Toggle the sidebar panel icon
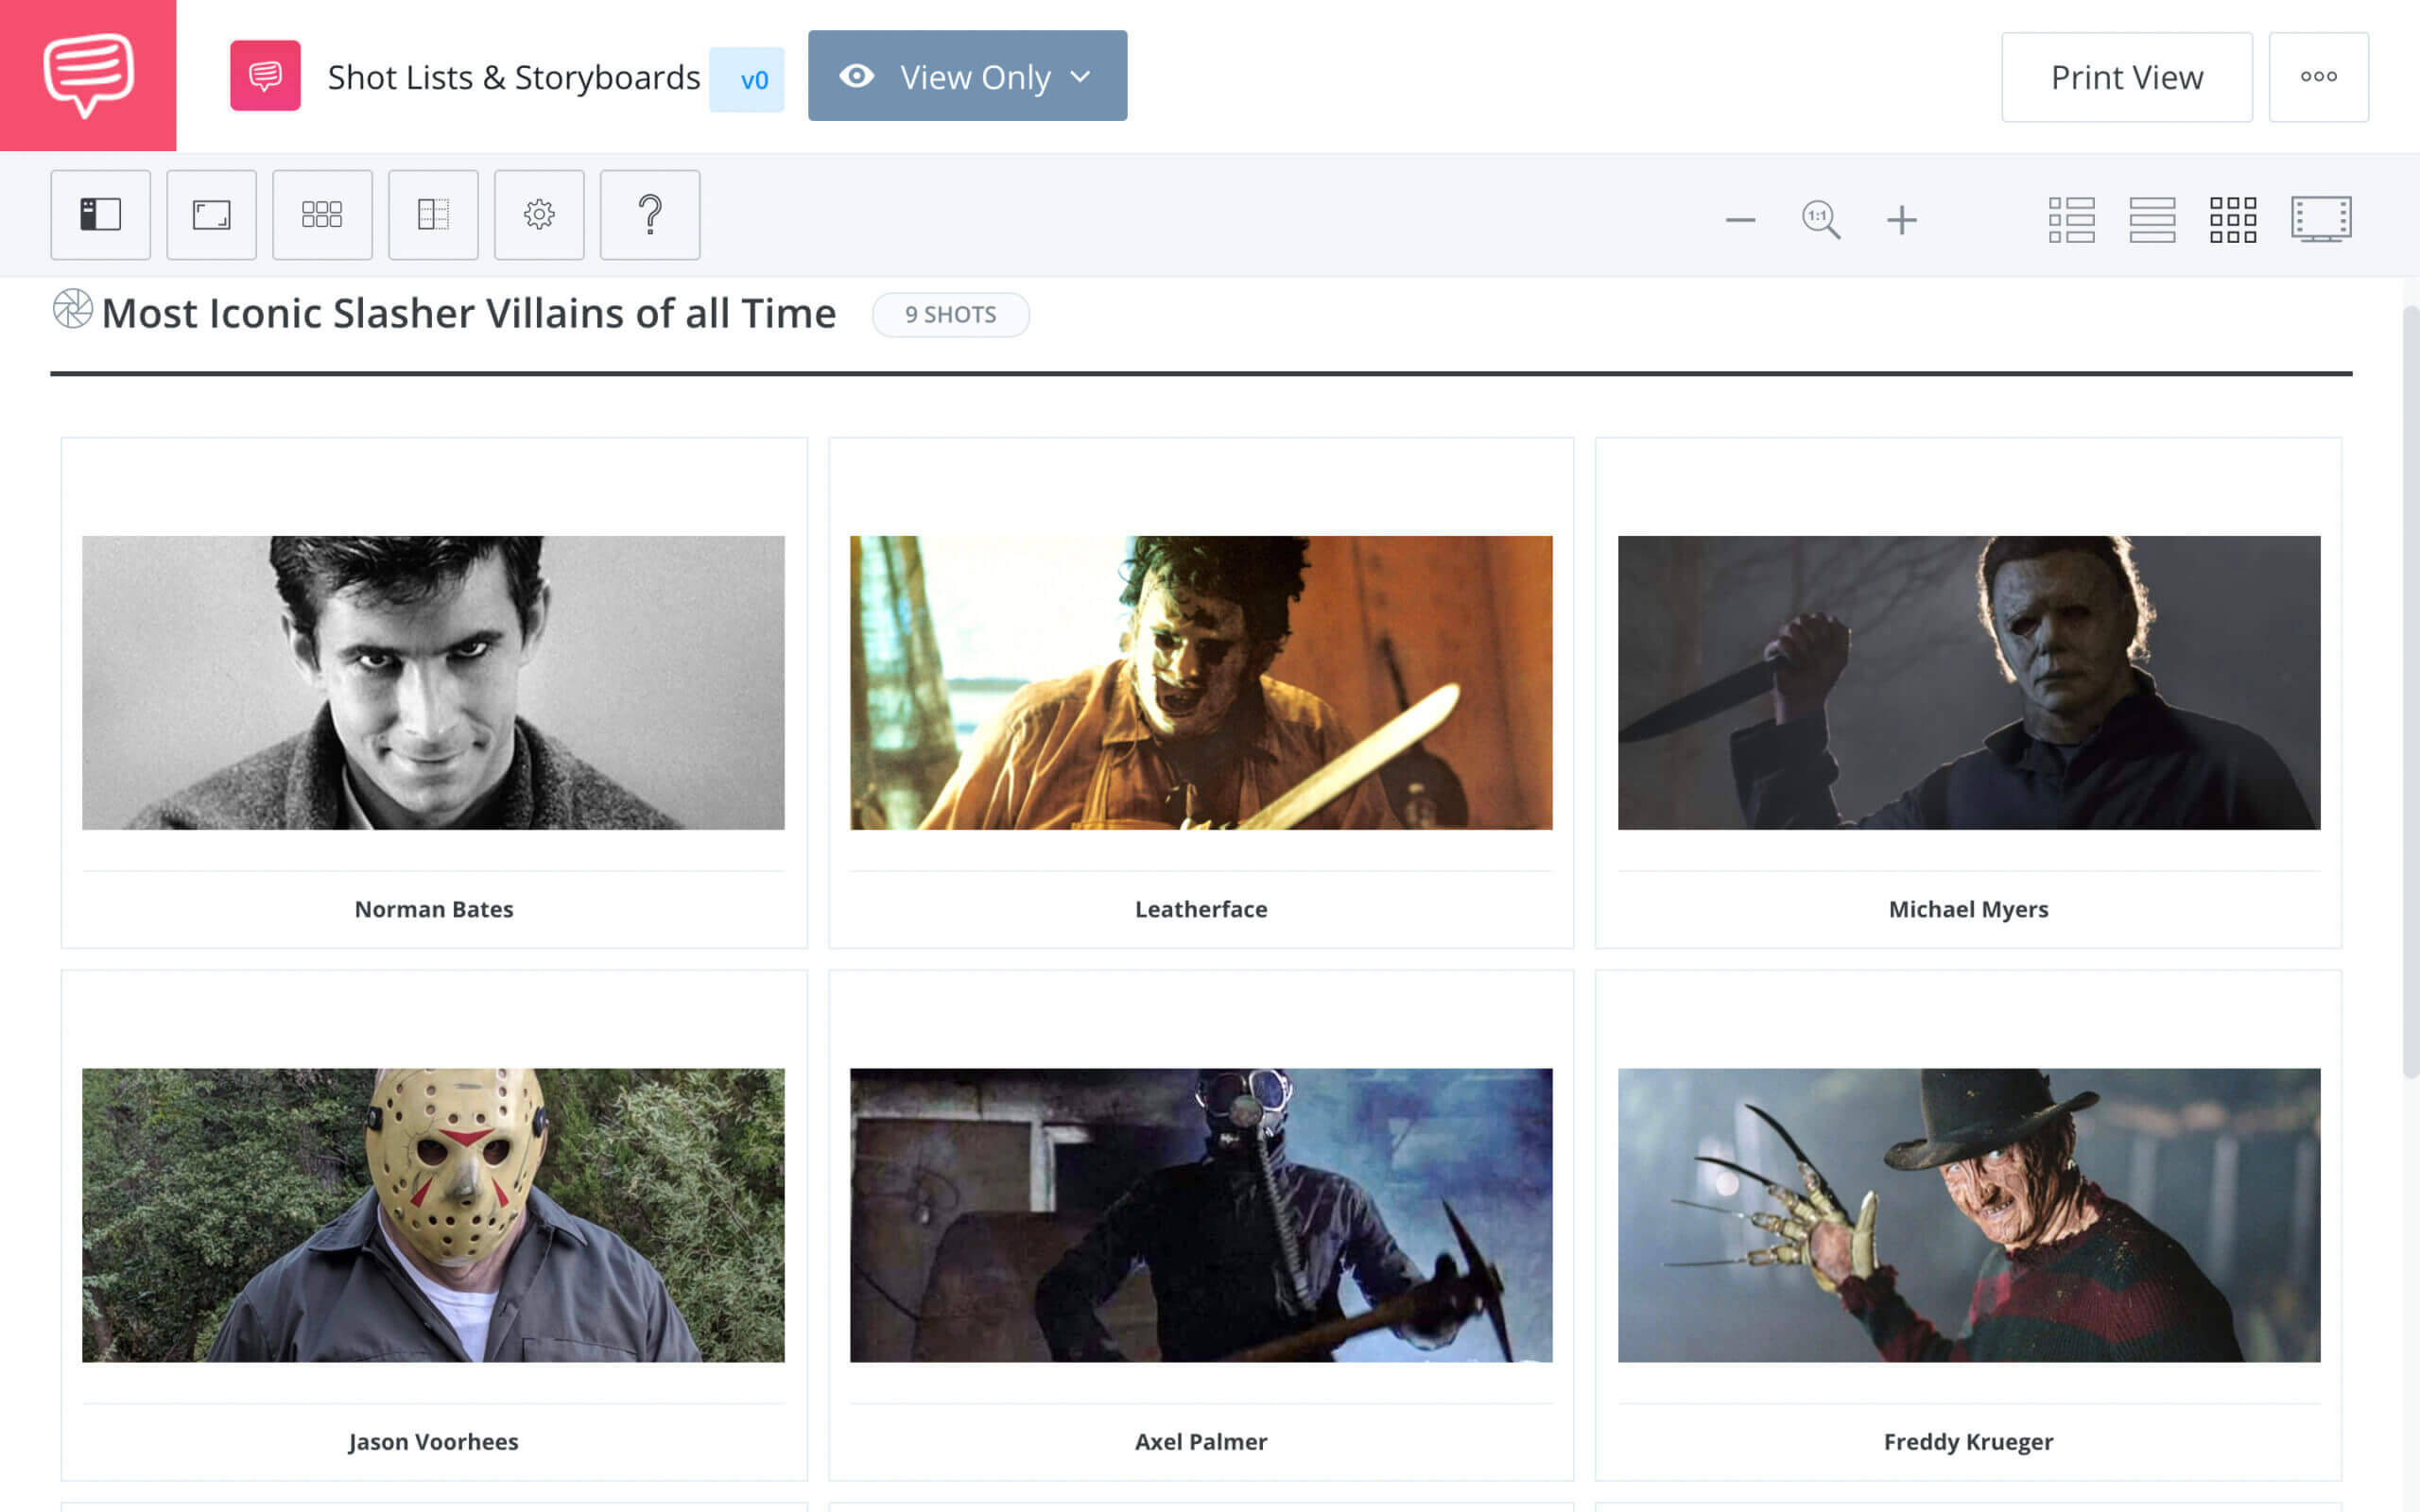Screen dimensions: 2420x1512 tap(101, 214)
